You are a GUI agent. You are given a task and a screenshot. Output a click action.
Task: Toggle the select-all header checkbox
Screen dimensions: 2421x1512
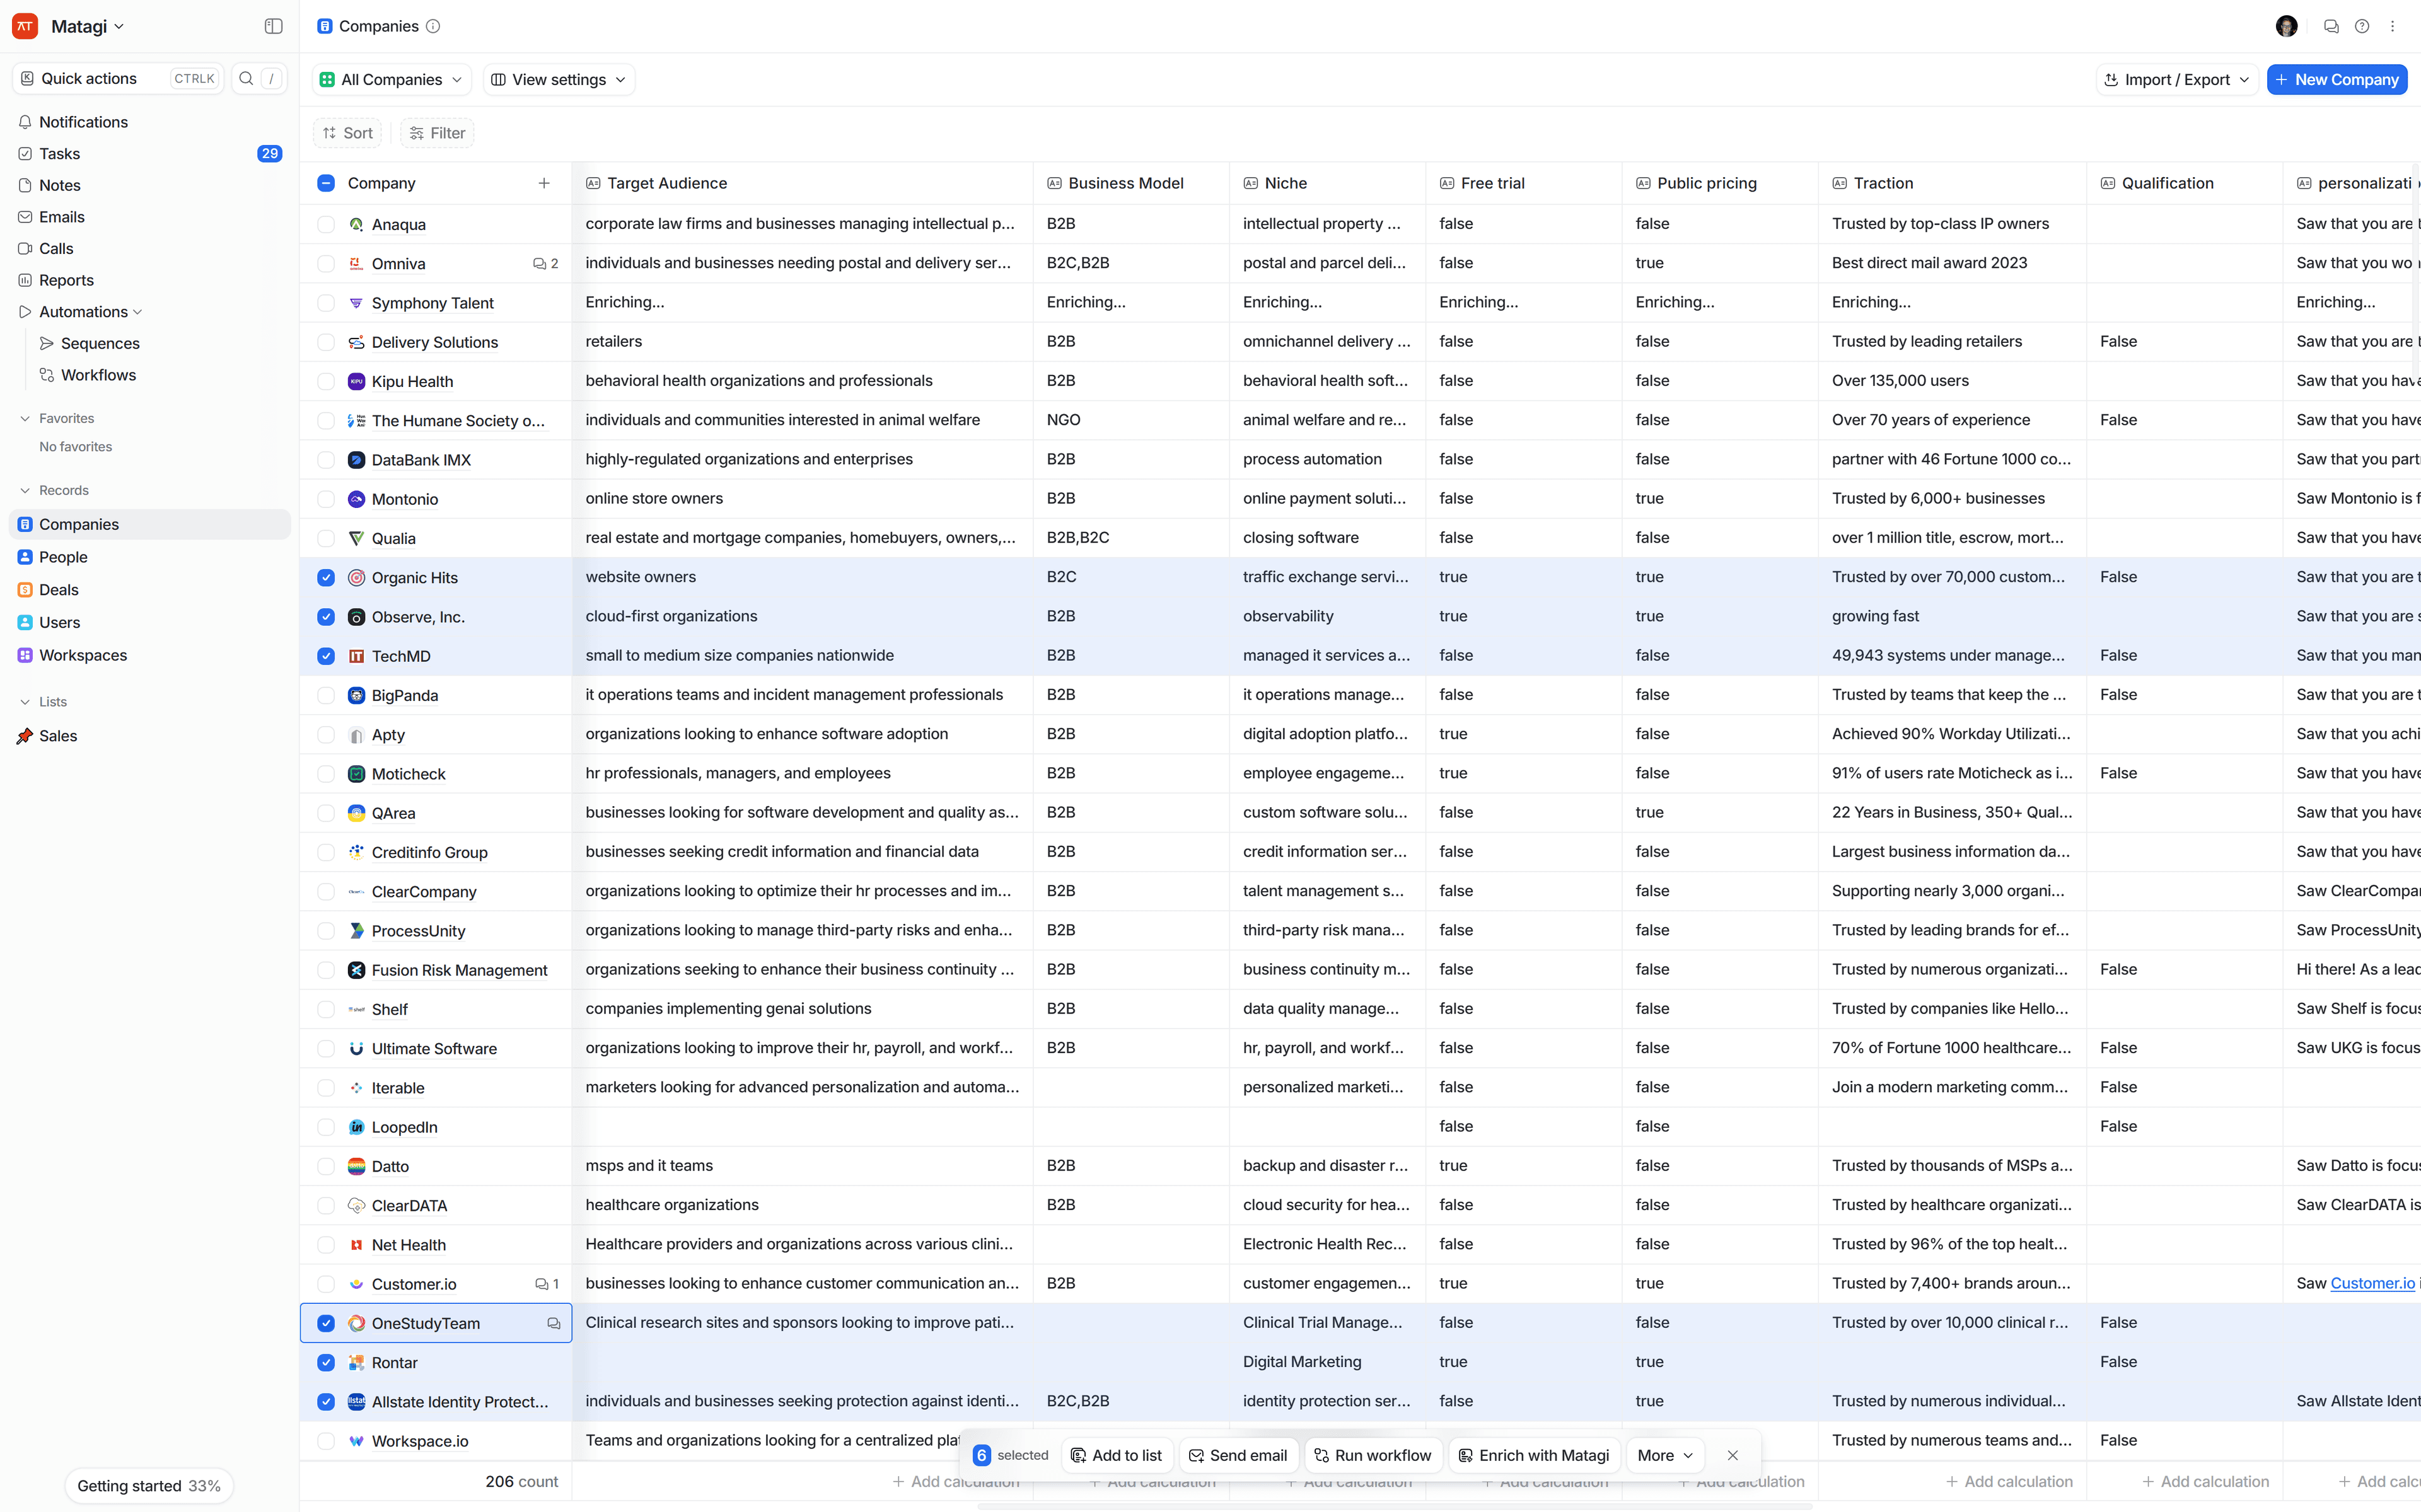pos(326,183)
